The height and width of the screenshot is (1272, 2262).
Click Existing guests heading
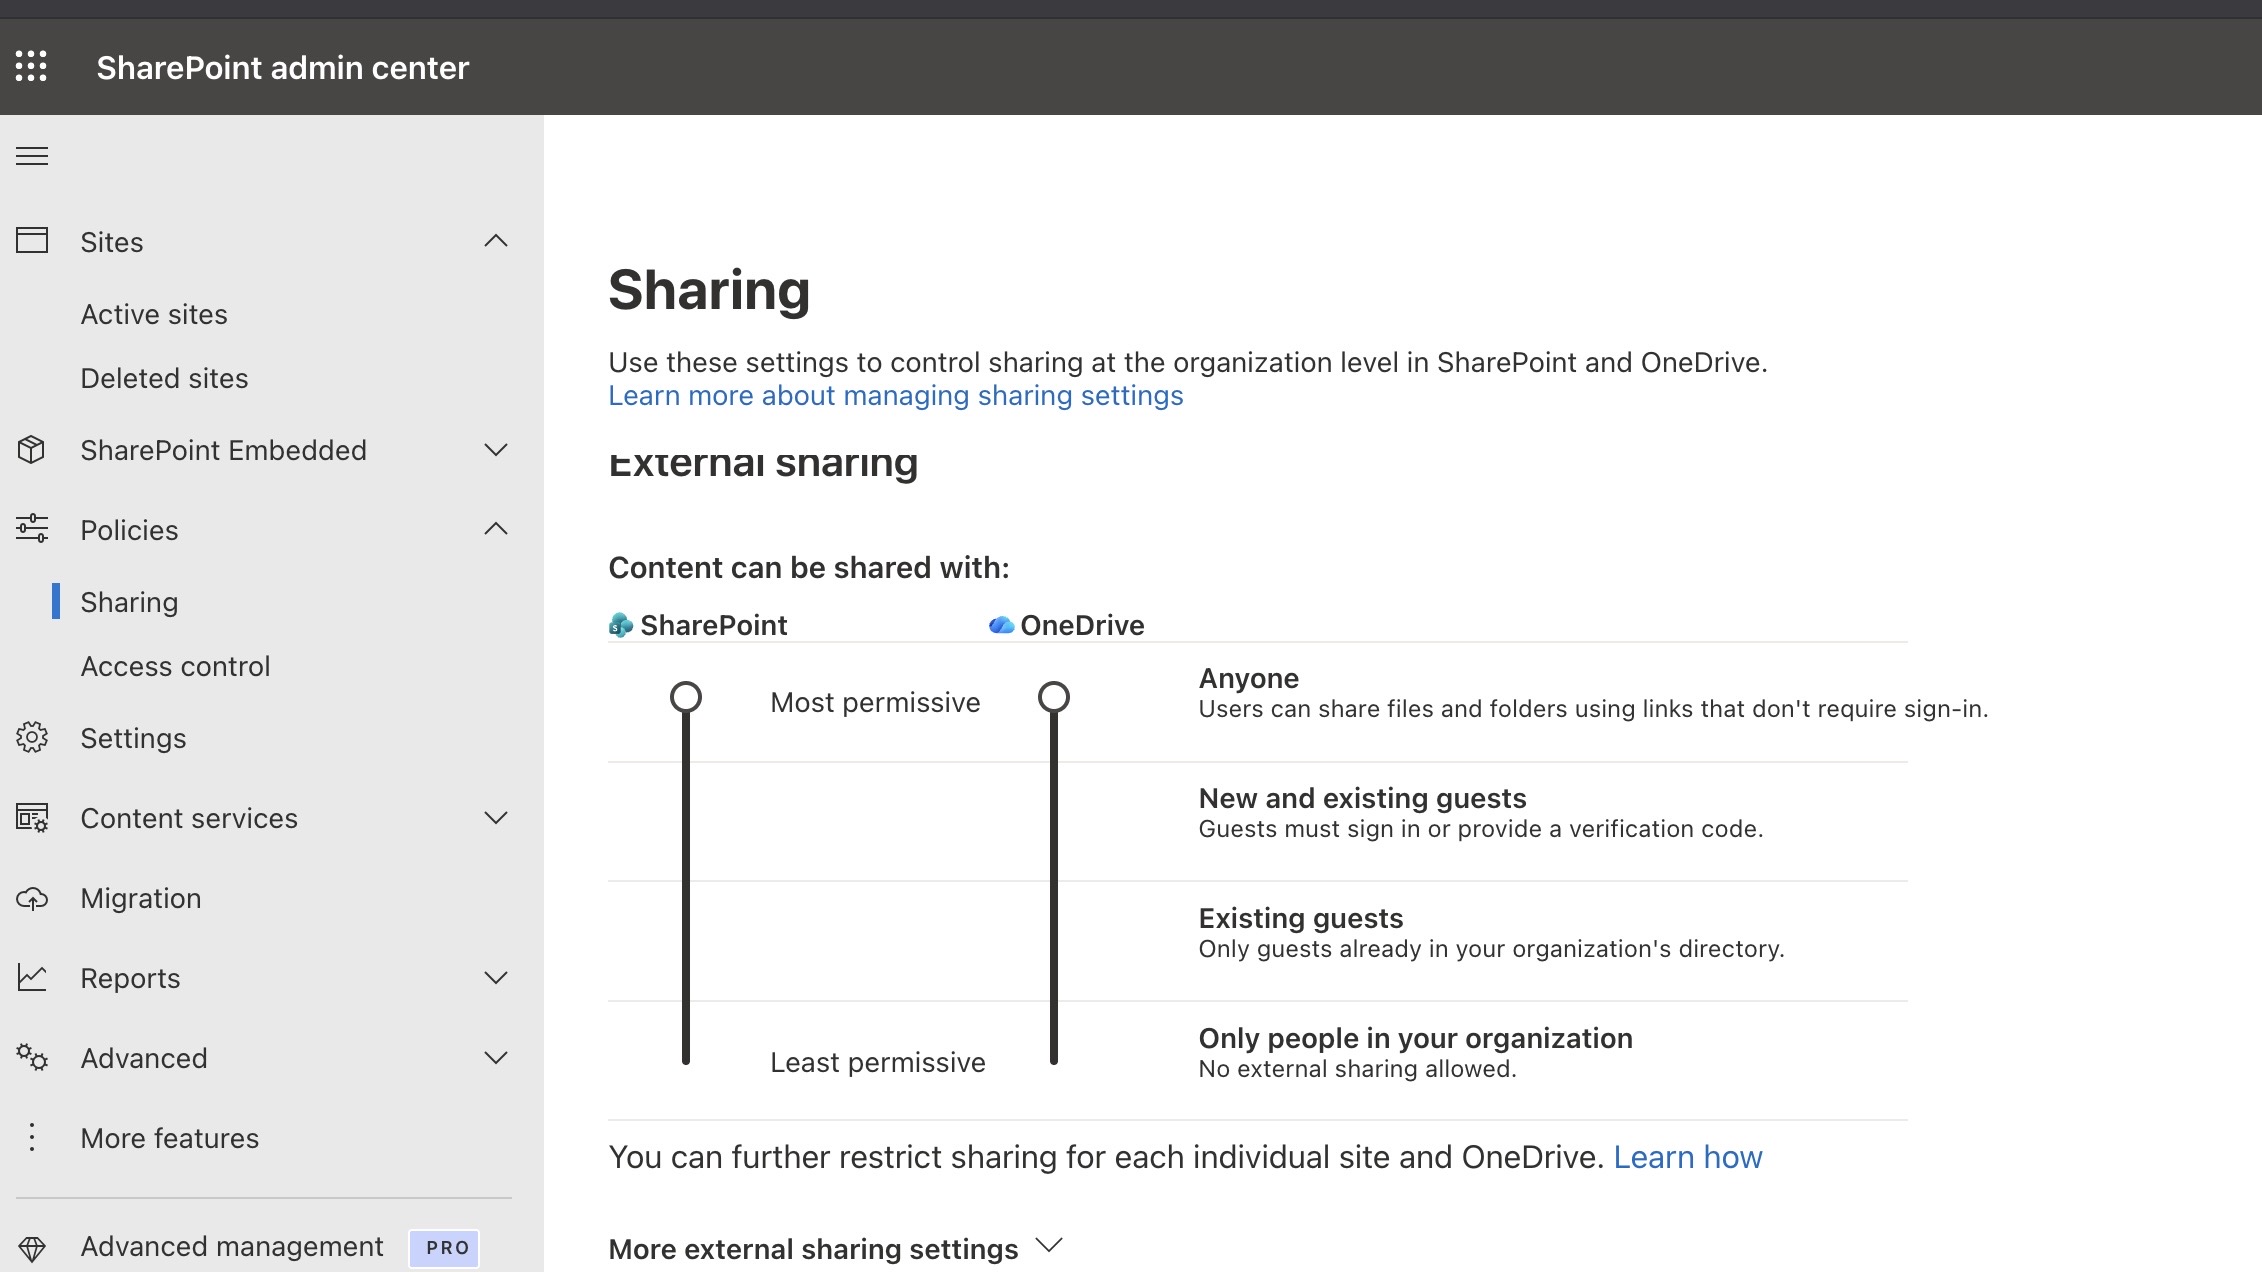1300,918
